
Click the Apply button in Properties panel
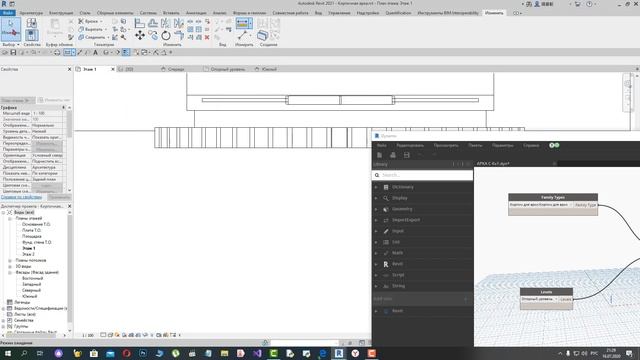(59, 197)
